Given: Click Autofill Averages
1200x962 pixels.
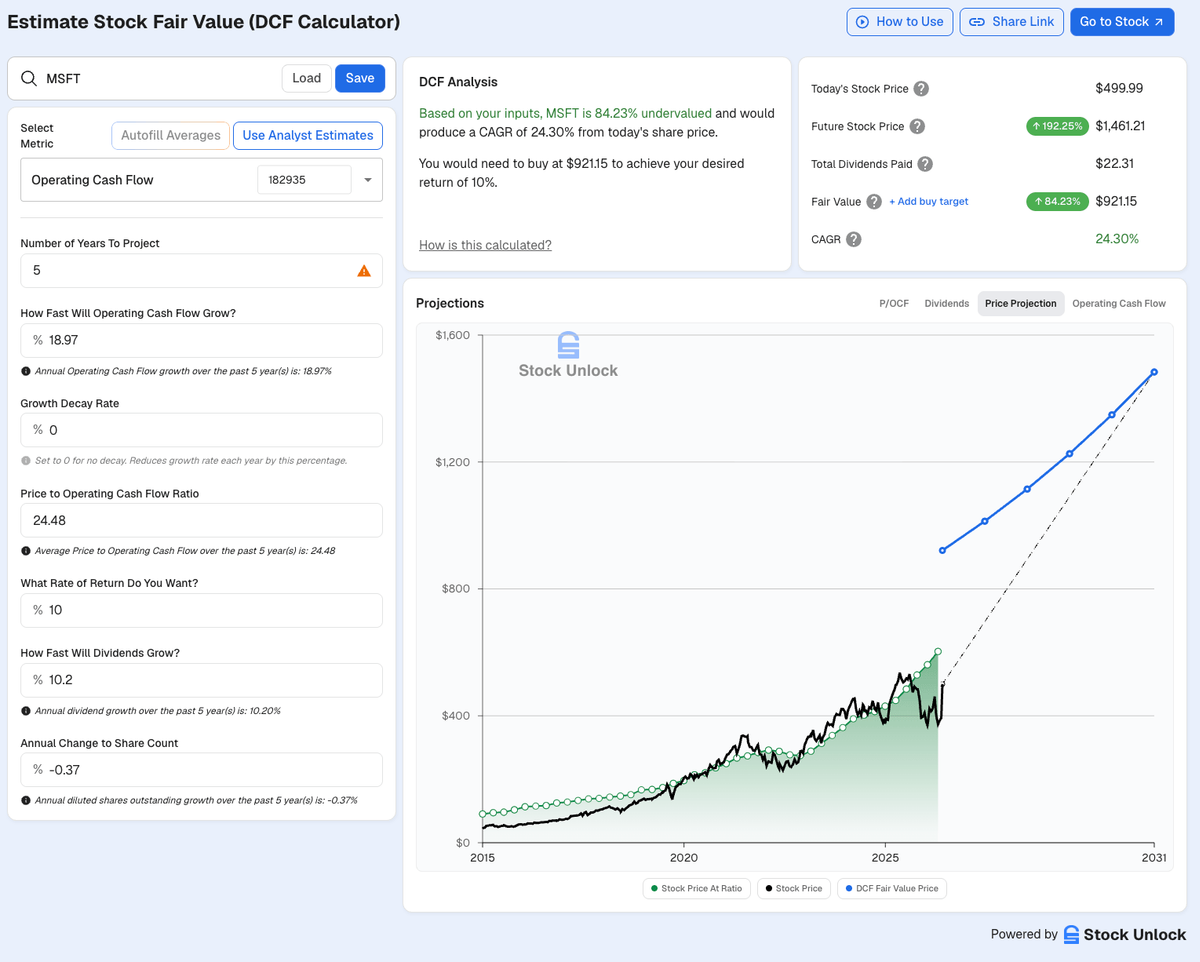Looking at the screenshot, I should pyautogui.click(x=171, y=136).
